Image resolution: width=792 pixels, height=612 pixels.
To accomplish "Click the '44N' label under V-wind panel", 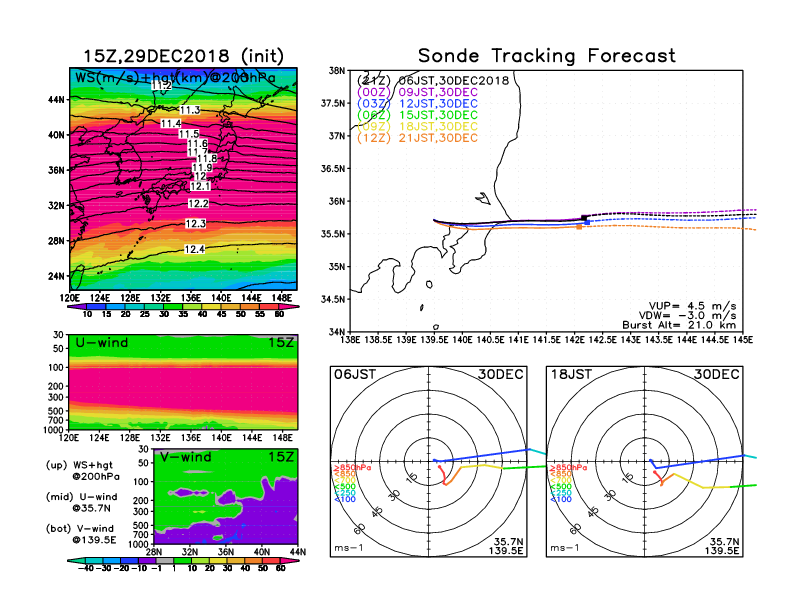I will tap(298, 552).
